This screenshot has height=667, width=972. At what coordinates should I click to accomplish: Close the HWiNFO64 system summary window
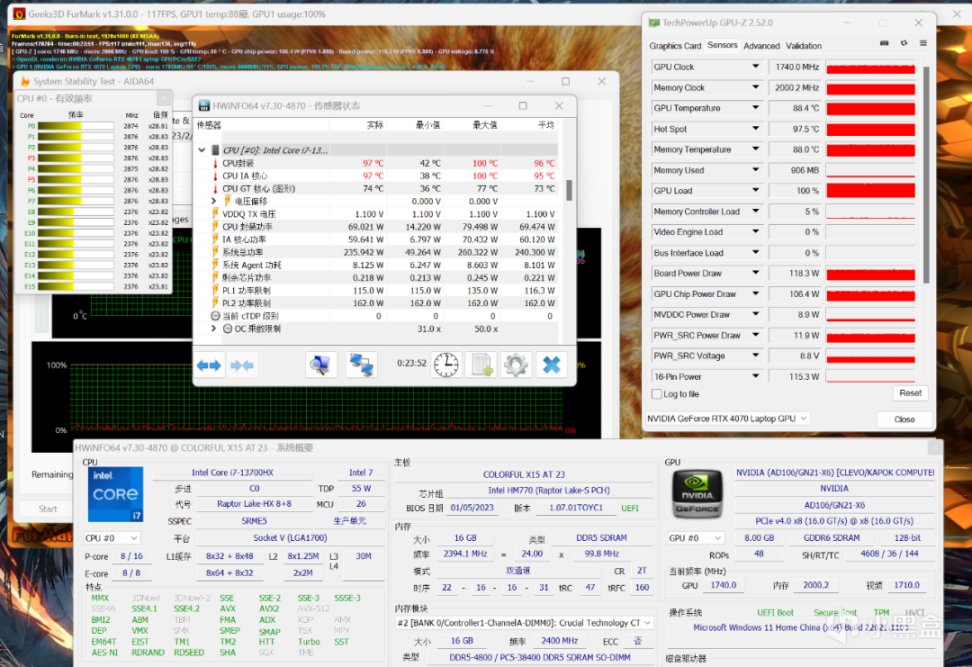tap(934, 447)
